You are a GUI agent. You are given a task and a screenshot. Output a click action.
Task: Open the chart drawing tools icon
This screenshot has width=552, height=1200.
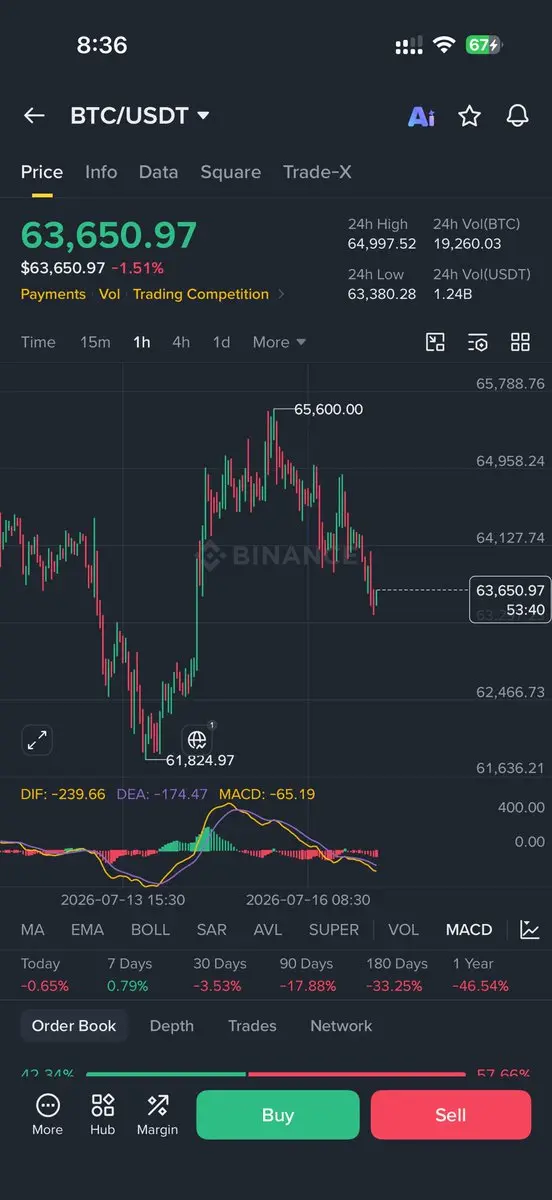[435, 343]
